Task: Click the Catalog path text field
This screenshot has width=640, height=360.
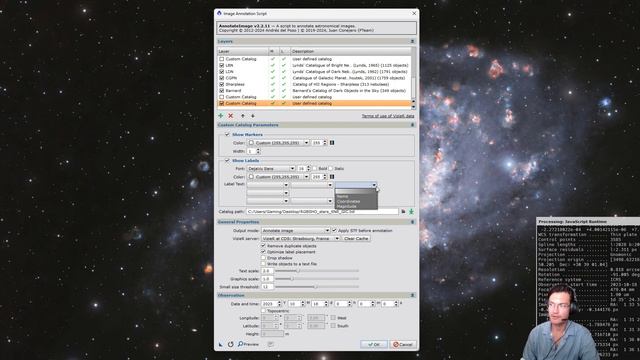Action: point(322,211)
